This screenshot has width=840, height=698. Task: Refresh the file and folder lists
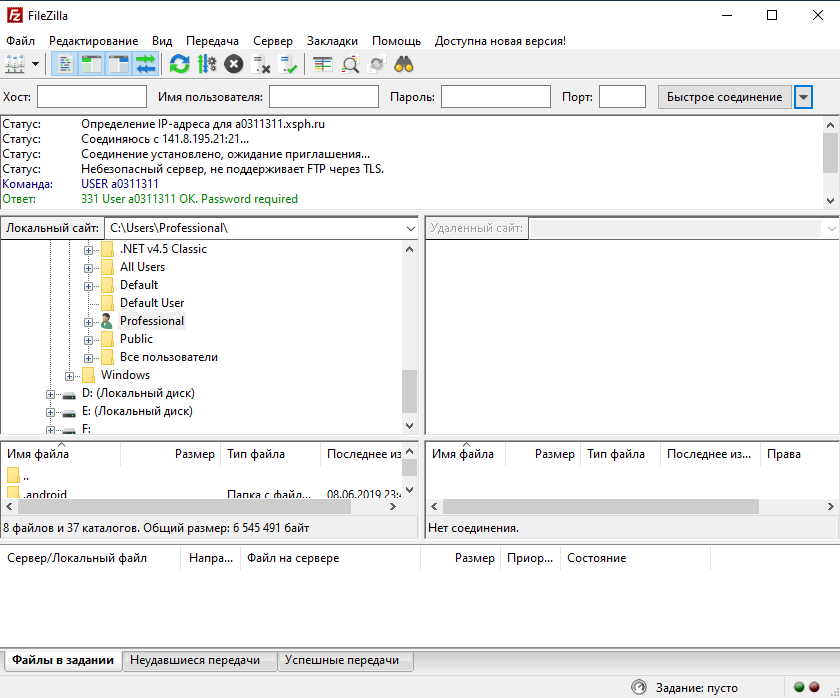(x=179, y=65)
